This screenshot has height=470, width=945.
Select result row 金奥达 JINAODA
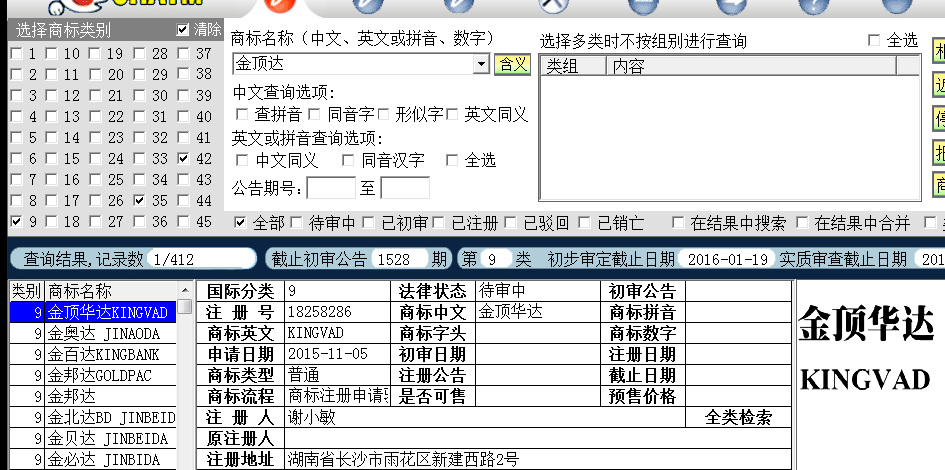pos(93,333)
